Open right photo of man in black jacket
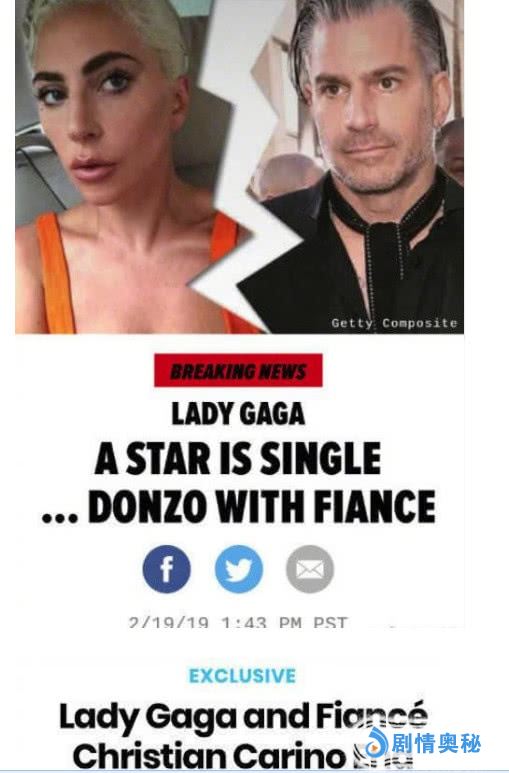 click(x=365, y=167)
